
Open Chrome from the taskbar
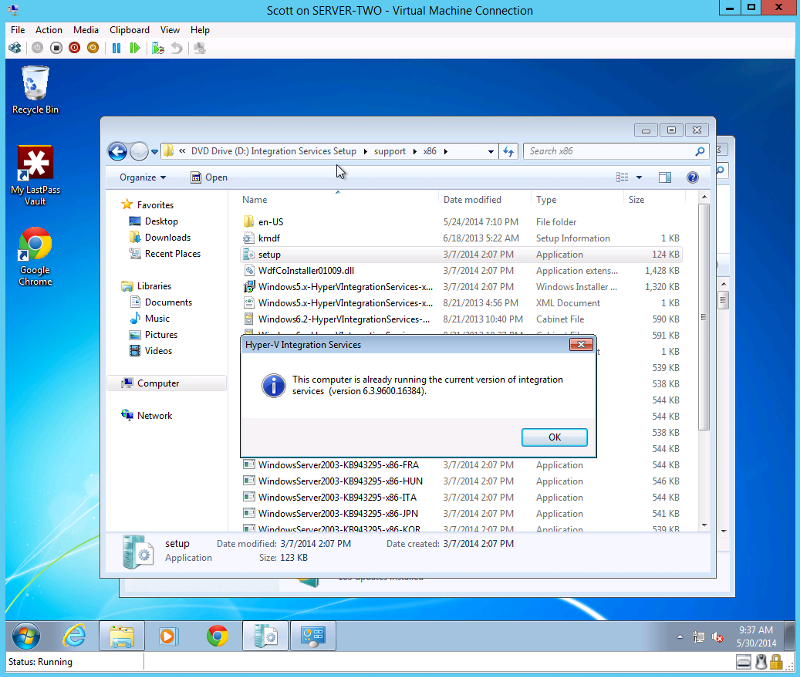click(217, 636)
